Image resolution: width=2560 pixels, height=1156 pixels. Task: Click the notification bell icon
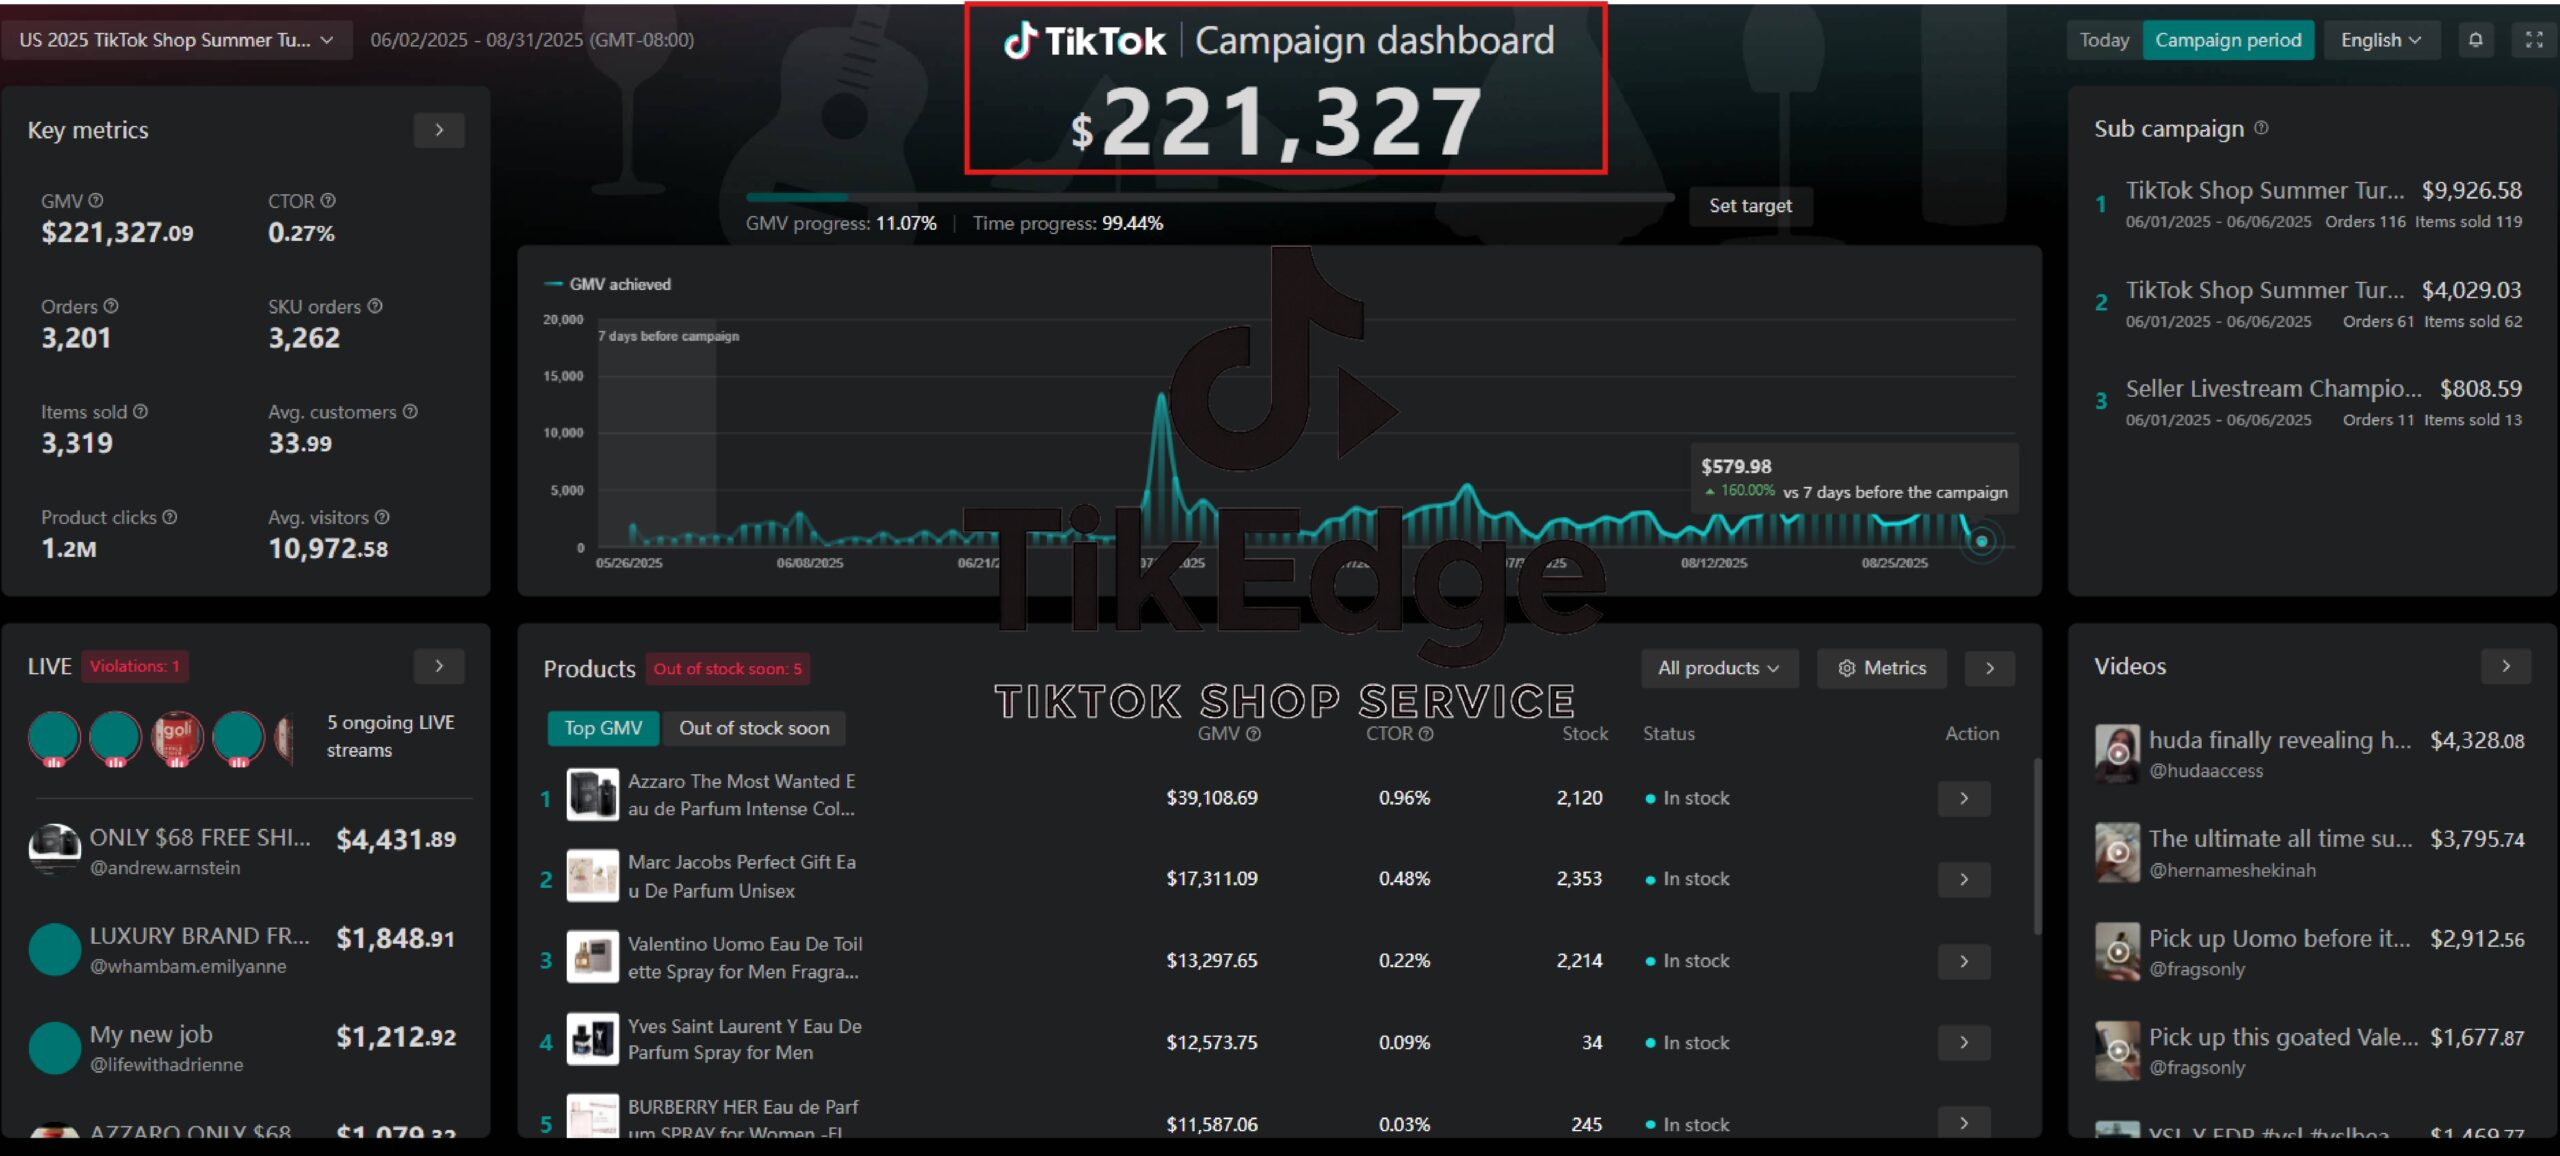[2475, 40]
